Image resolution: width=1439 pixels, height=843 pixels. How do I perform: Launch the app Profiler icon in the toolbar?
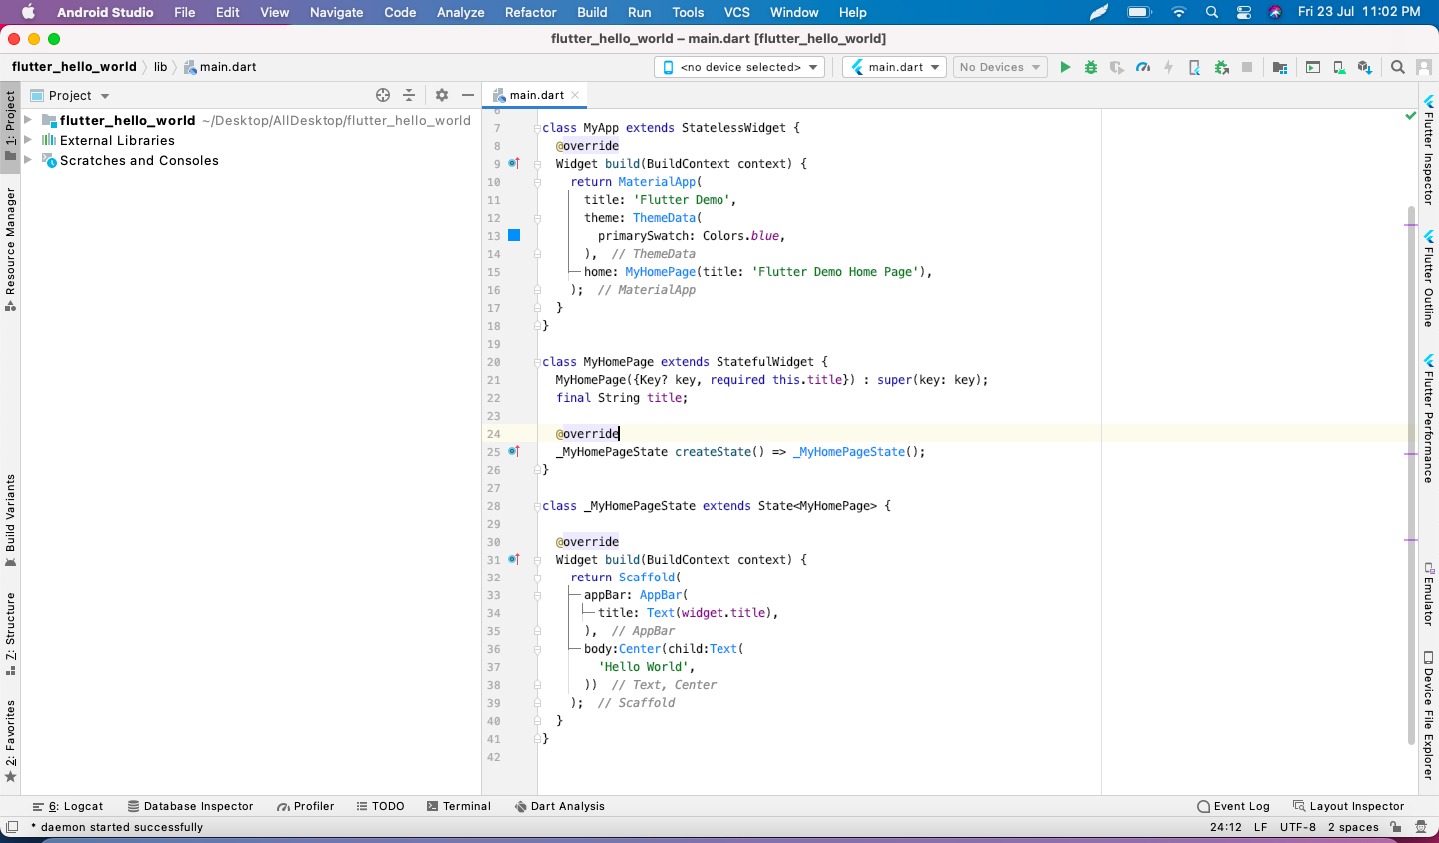pos(1143,67)
